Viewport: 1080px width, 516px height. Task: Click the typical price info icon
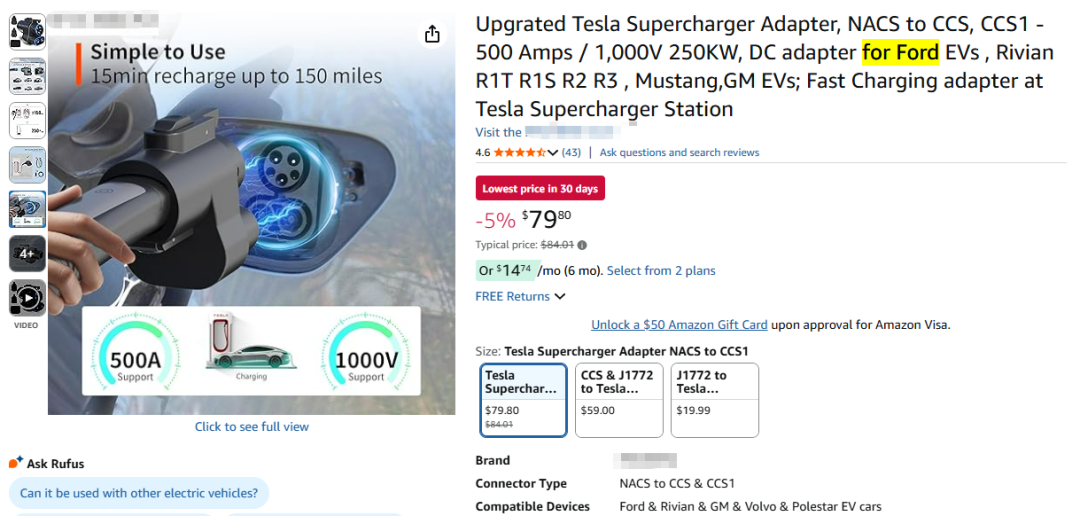click(x=582, y=245)
